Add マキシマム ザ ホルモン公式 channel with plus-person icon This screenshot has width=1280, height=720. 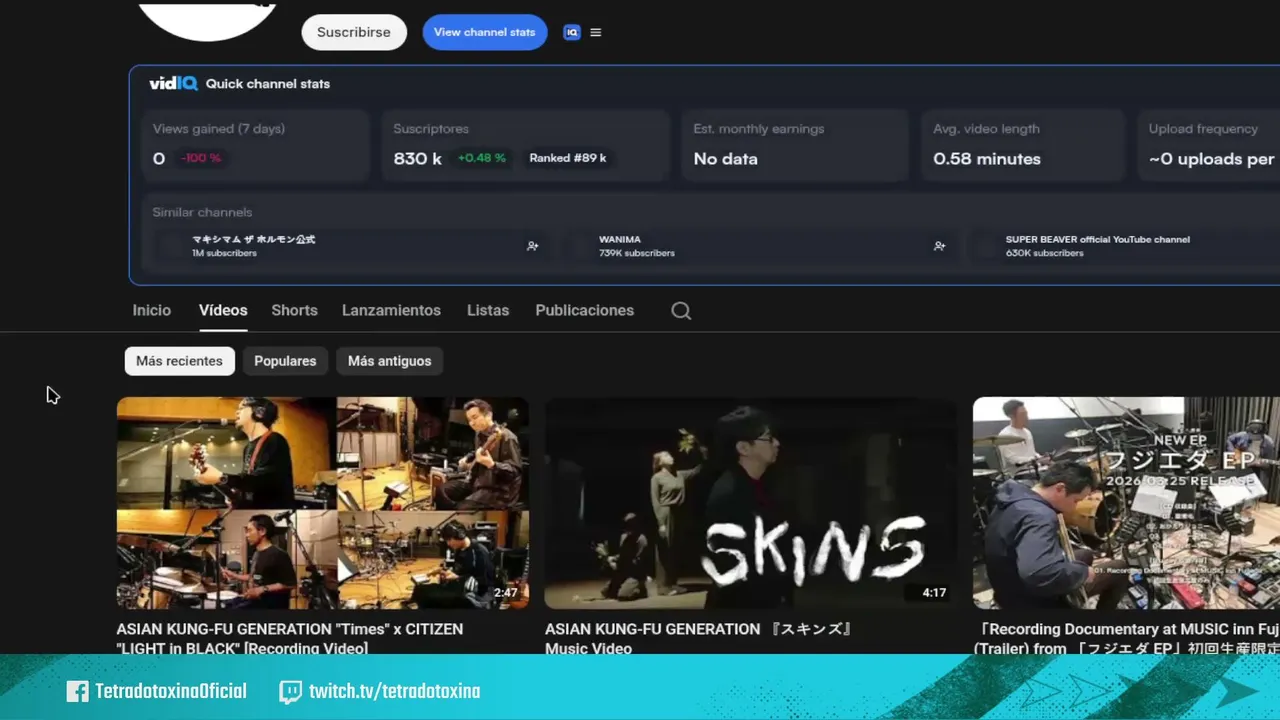pyautogui.click(x=533, y=246)
